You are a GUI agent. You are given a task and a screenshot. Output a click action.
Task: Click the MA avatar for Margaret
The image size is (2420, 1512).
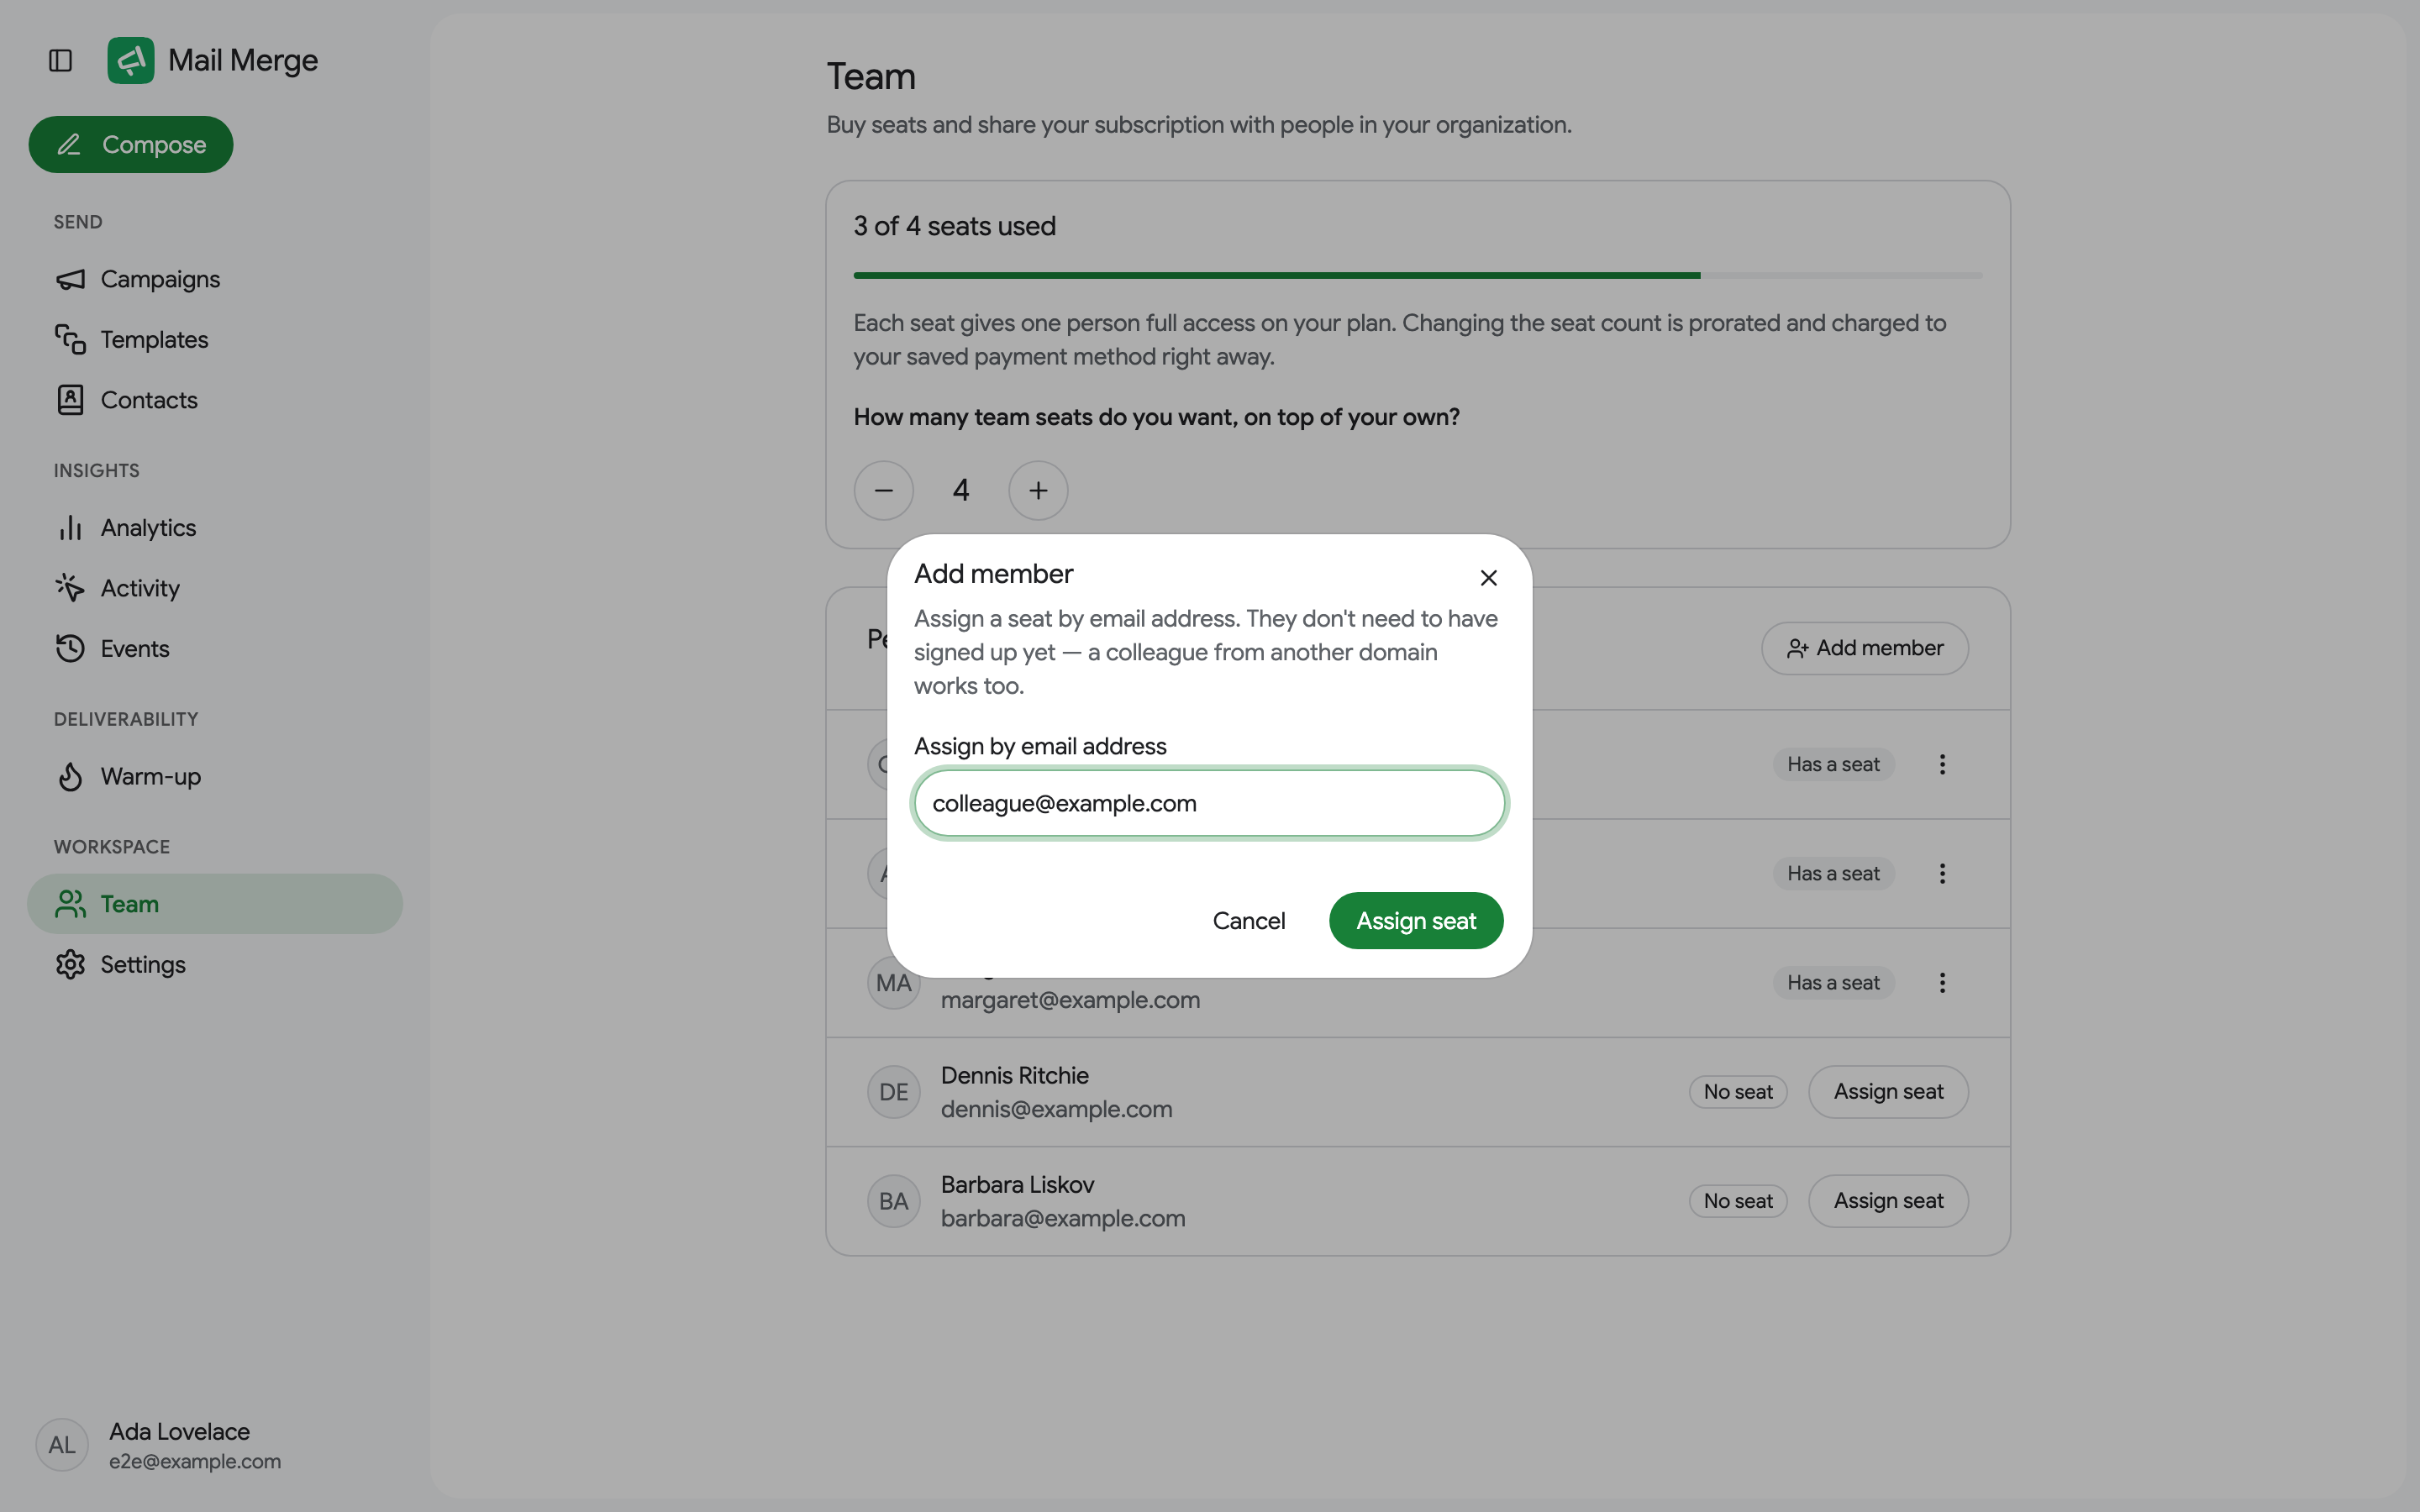[x=894, y=983]
